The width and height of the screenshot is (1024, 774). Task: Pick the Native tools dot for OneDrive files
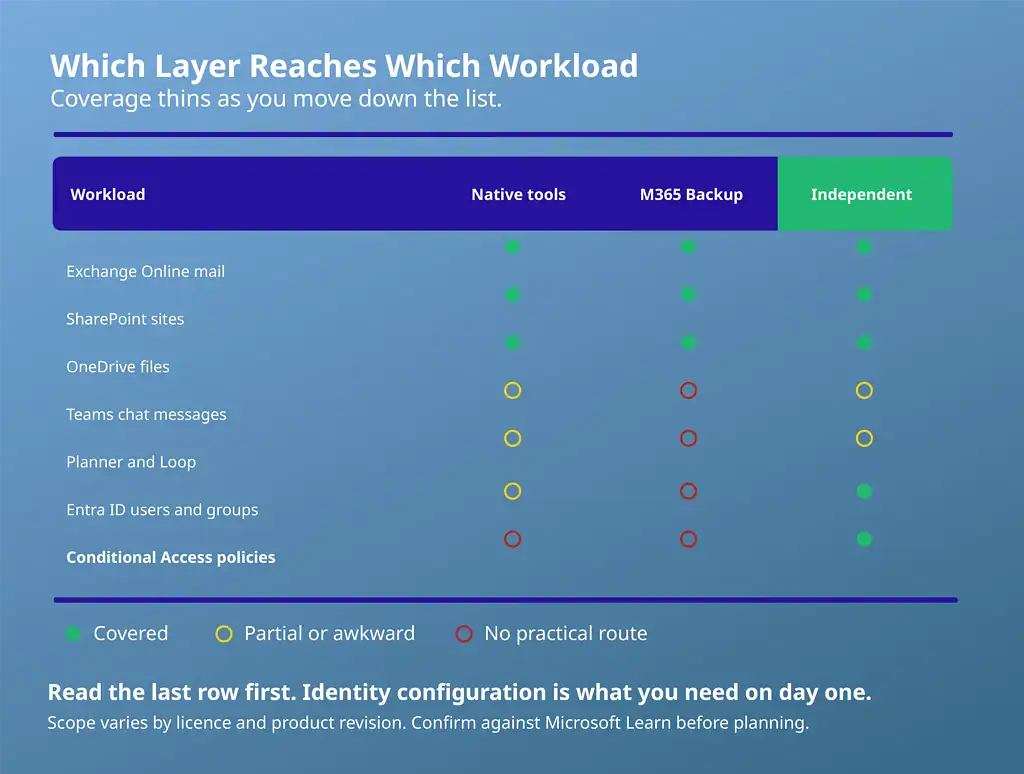coord(513,342)
